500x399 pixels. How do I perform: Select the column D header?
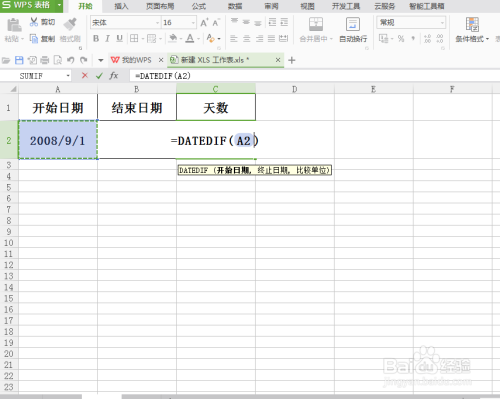295,89
